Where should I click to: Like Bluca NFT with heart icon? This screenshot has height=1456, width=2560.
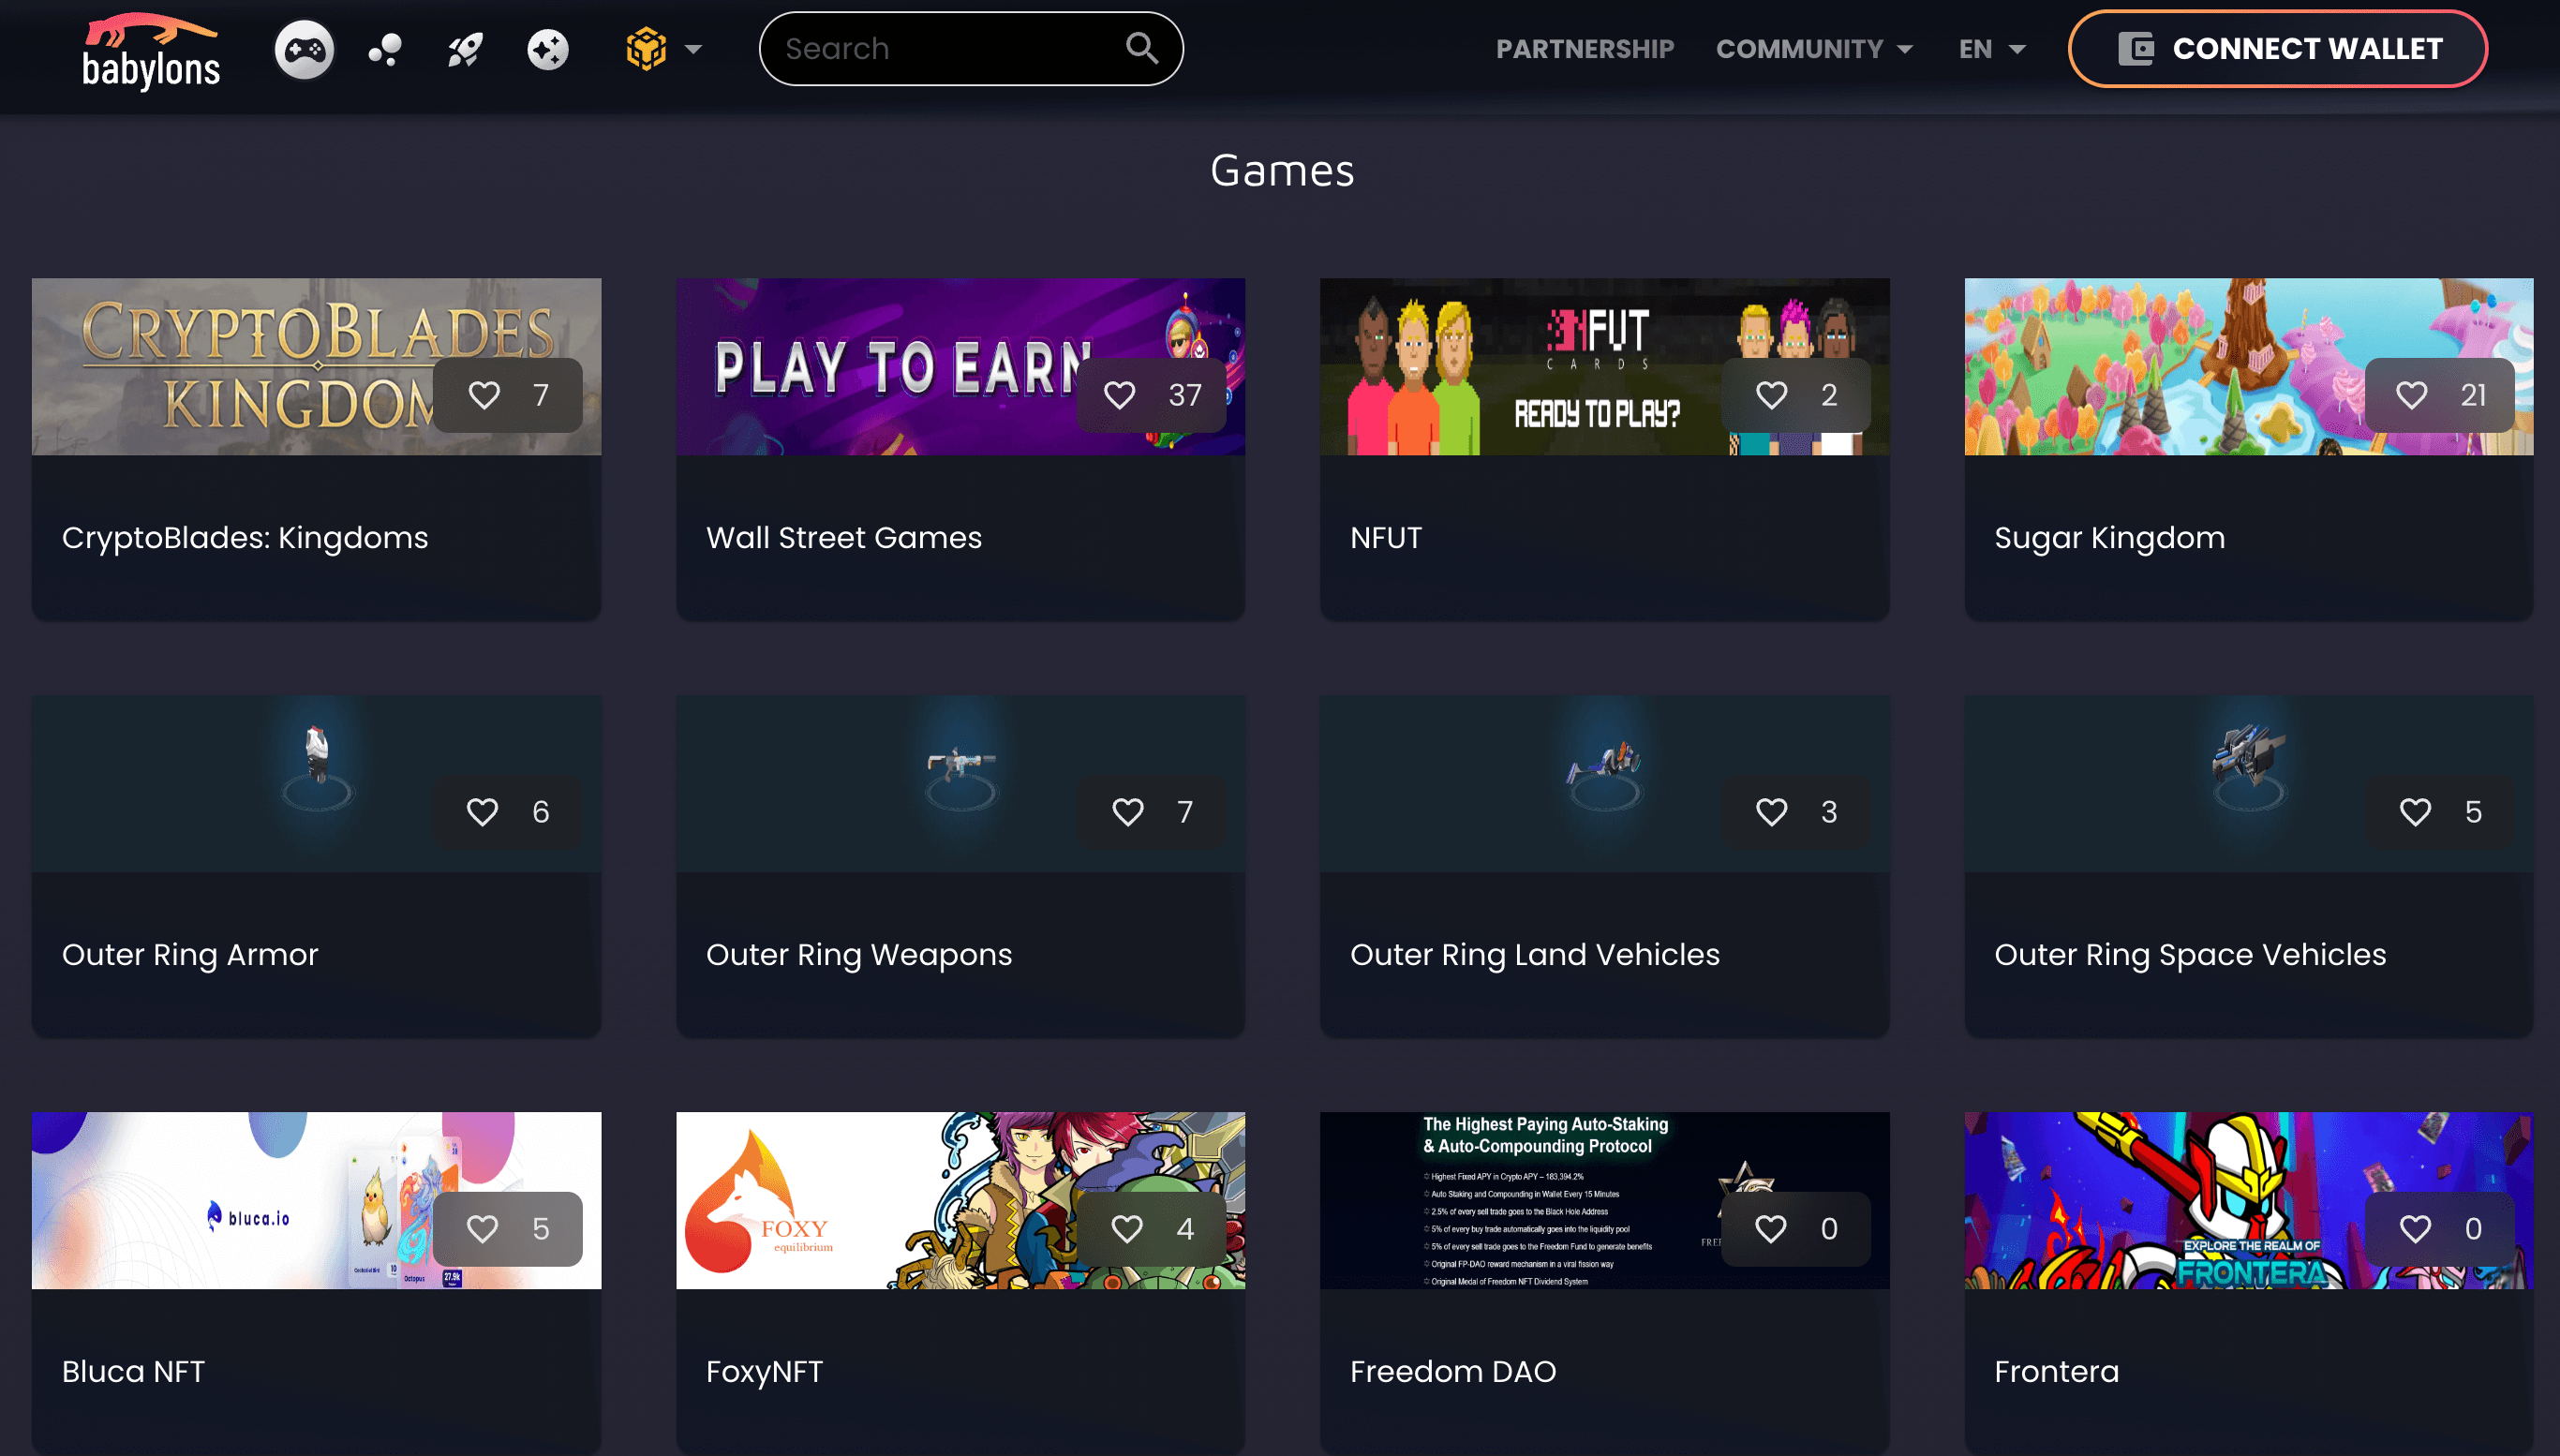point(482,1229)
